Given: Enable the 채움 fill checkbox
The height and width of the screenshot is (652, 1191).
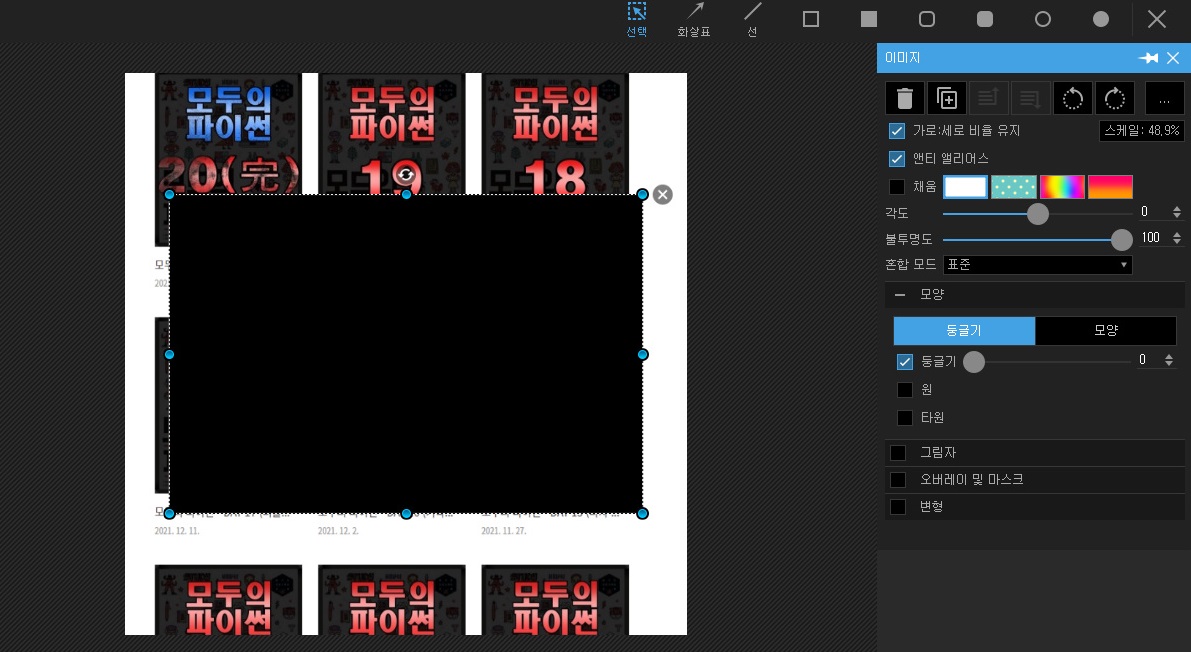Looking at the screenshot, I should click(x=896, y=186).
